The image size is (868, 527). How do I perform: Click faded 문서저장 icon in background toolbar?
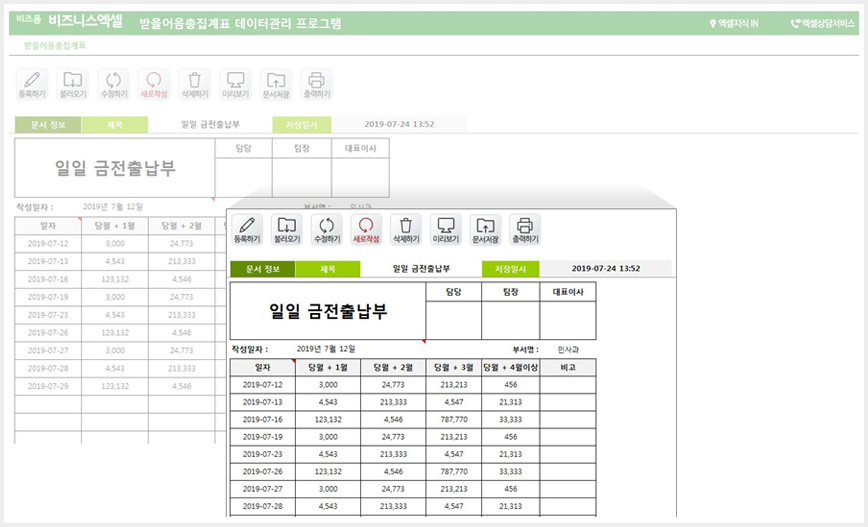(x=276, y=84)
